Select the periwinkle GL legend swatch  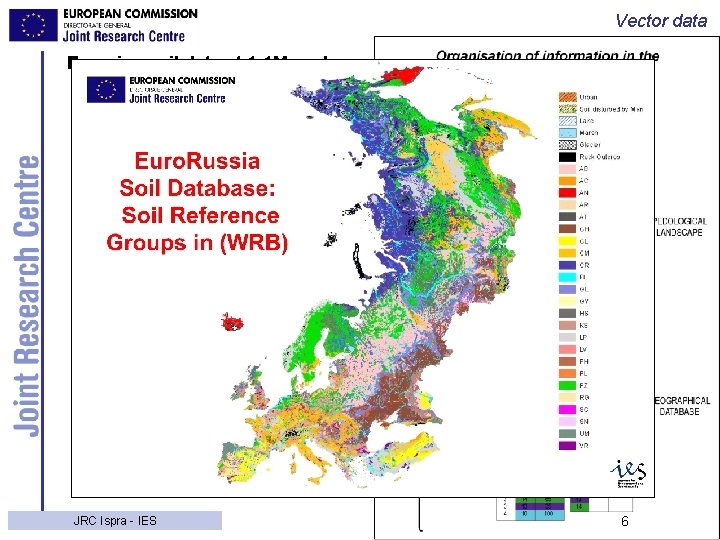coord(568,289)
